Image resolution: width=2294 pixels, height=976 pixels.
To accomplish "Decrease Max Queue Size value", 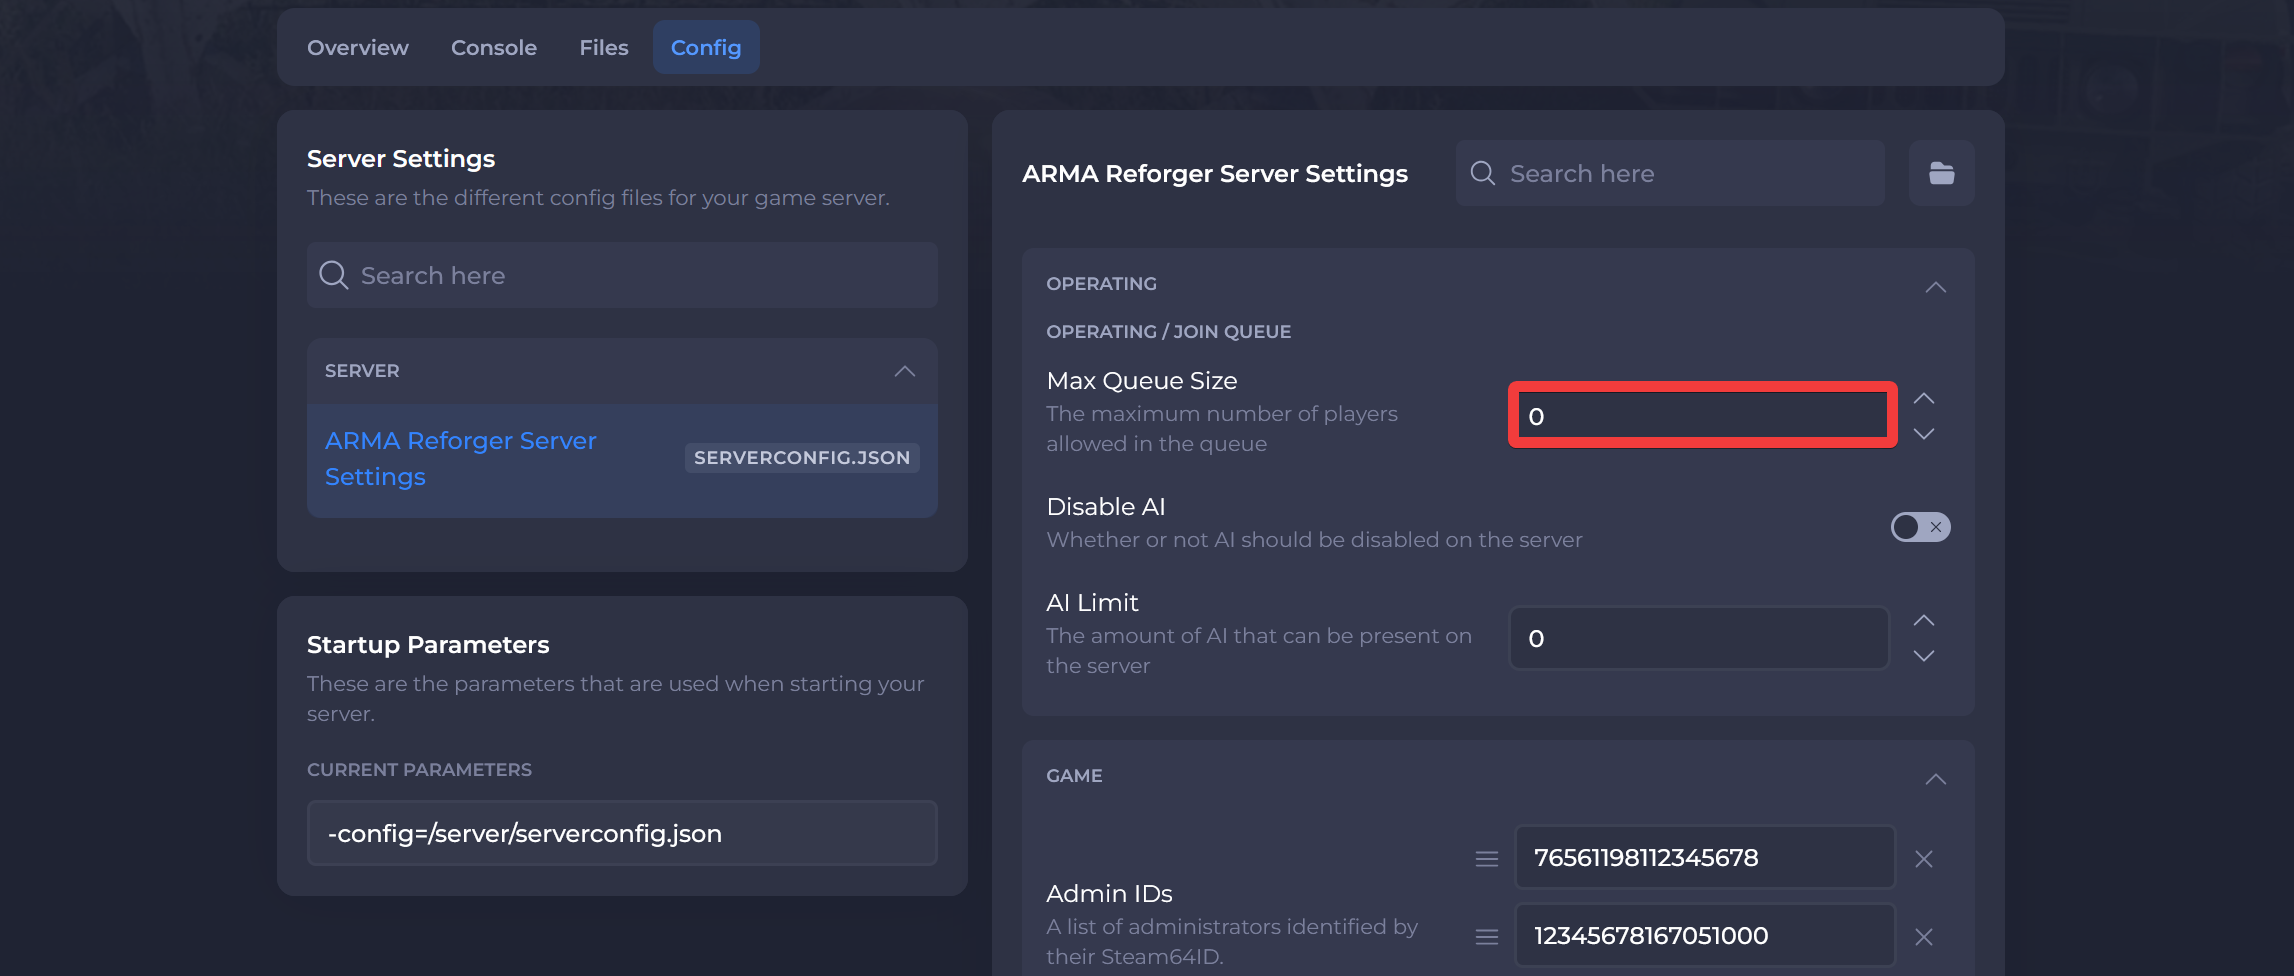I will tap(1923, 433).
